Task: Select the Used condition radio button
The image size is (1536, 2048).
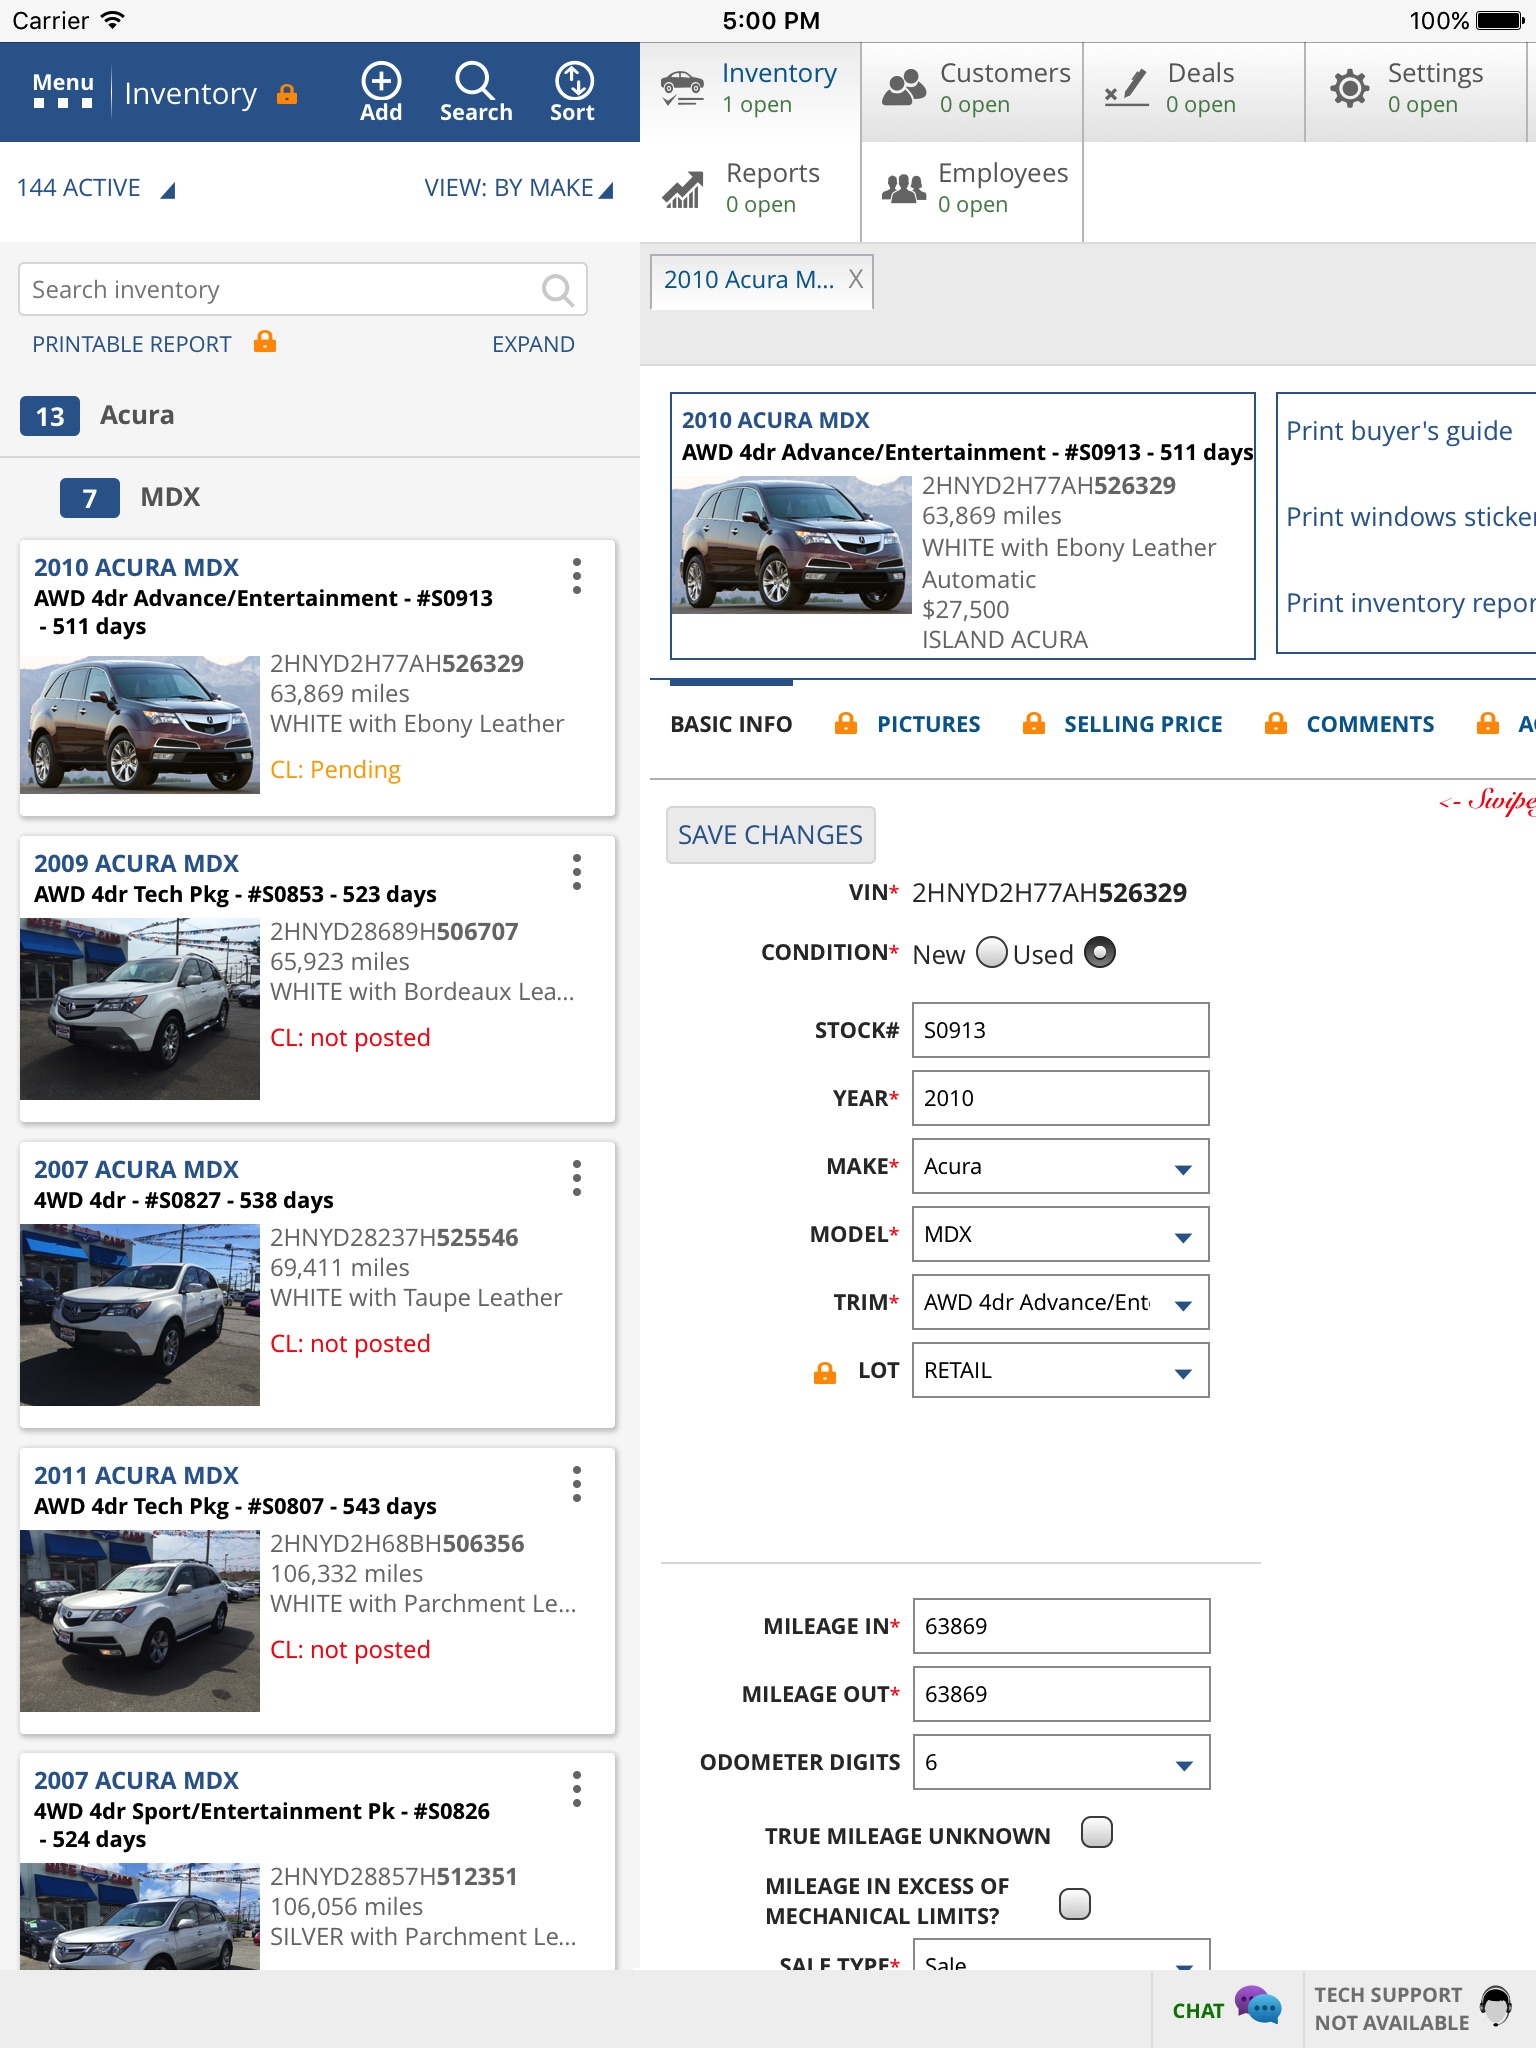Action: pos(1100,952)
